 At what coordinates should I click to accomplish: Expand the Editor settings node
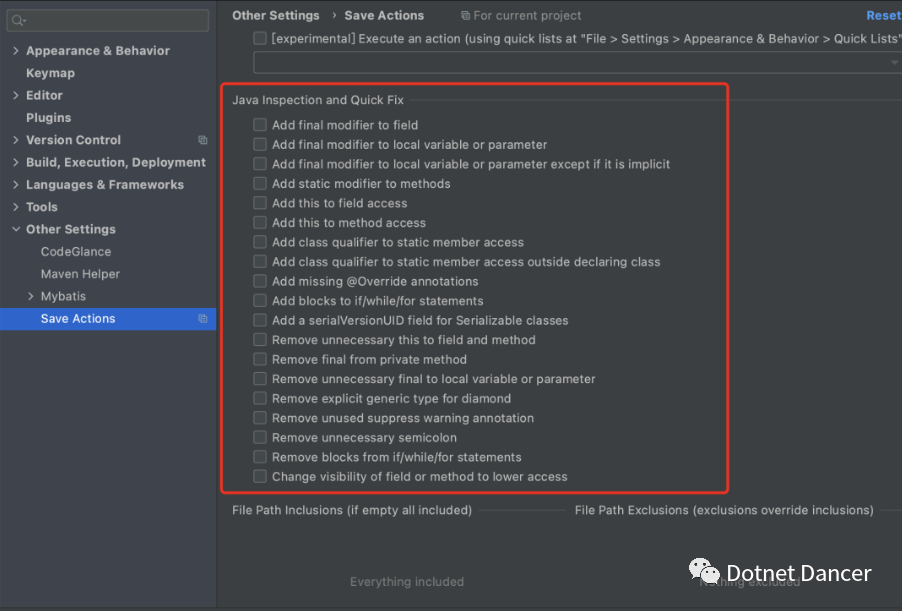16,96
